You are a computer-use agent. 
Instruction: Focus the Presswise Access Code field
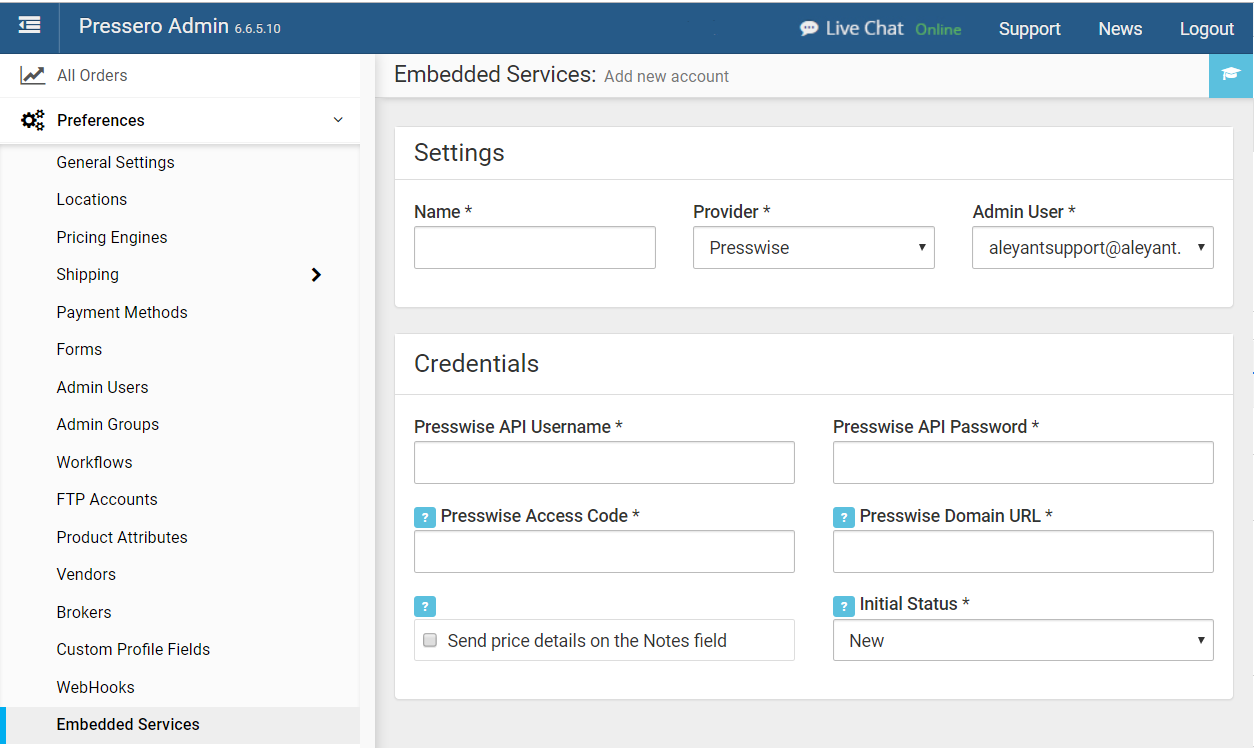[604, 552]
